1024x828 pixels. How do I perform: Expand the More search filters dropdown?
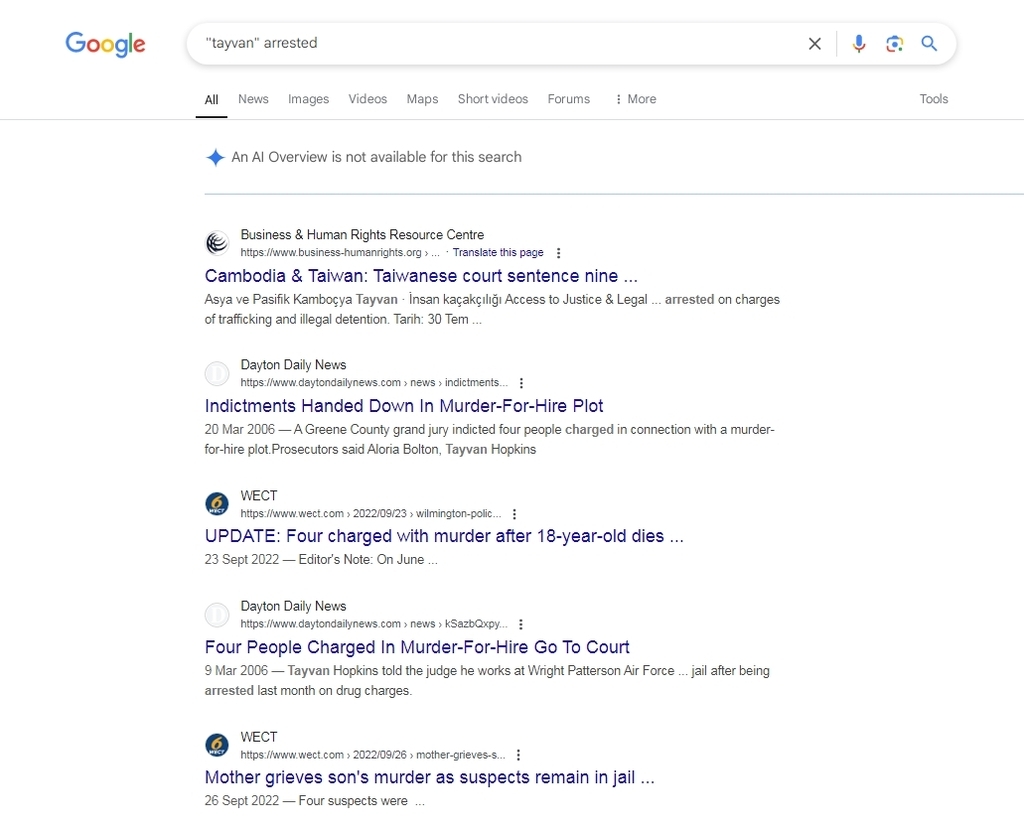click(635, 99)
